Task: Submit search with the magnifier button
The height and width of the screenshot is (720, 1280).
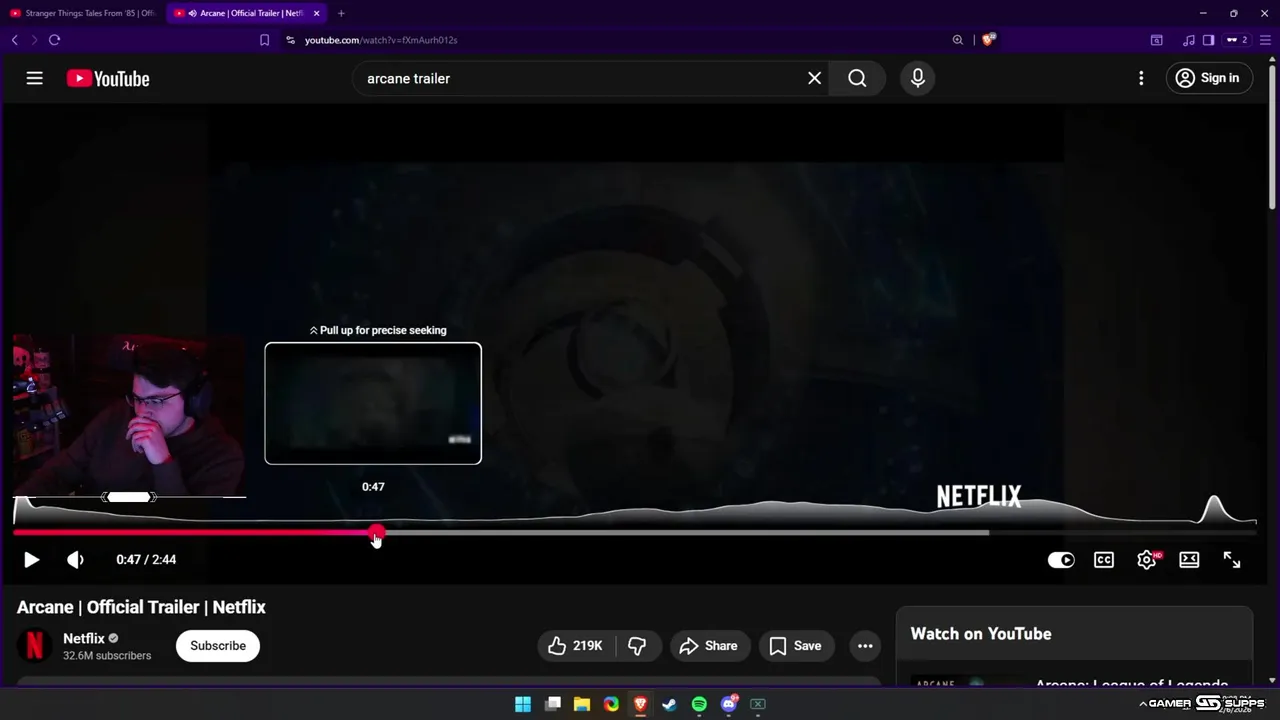Action: (857, 78)
